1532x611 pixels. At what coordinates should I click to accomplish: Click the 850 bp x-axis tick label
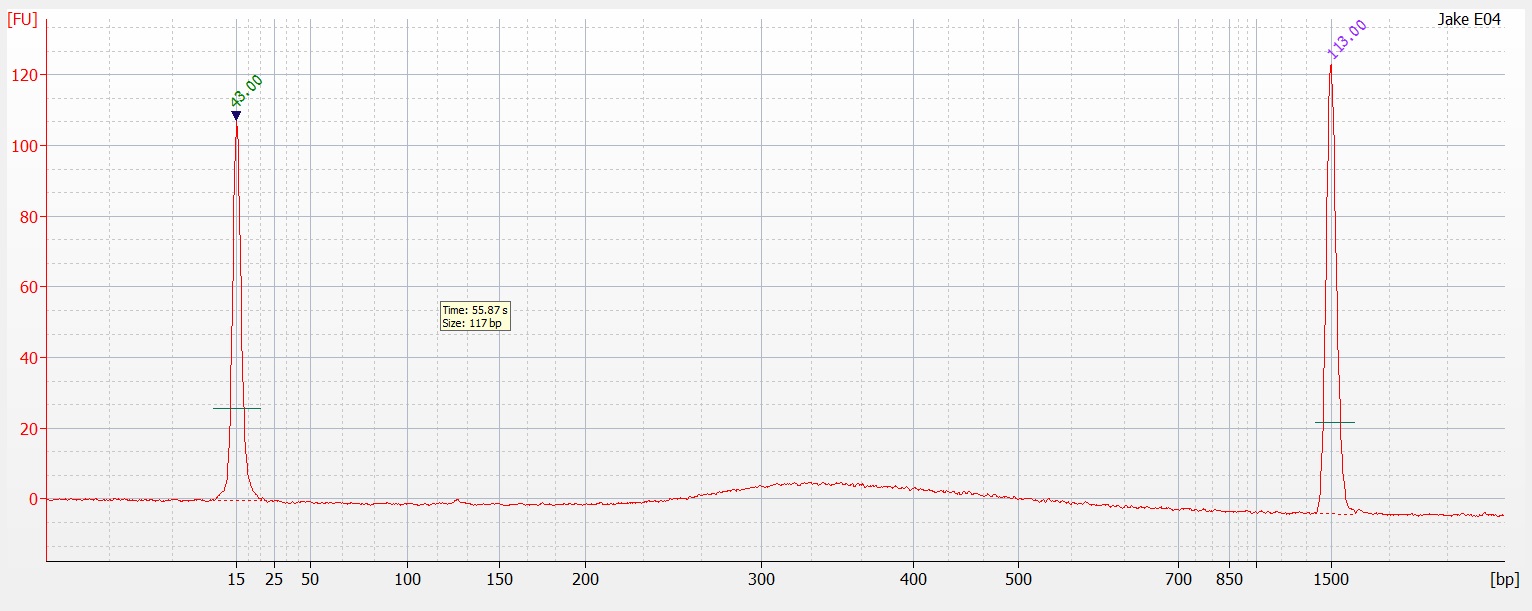click(1230, 579)
